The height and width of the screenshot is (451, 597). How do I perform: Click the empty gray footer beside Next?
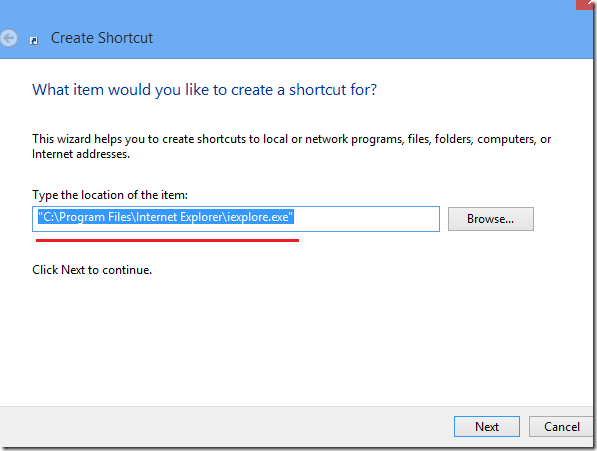click(228, 426)
